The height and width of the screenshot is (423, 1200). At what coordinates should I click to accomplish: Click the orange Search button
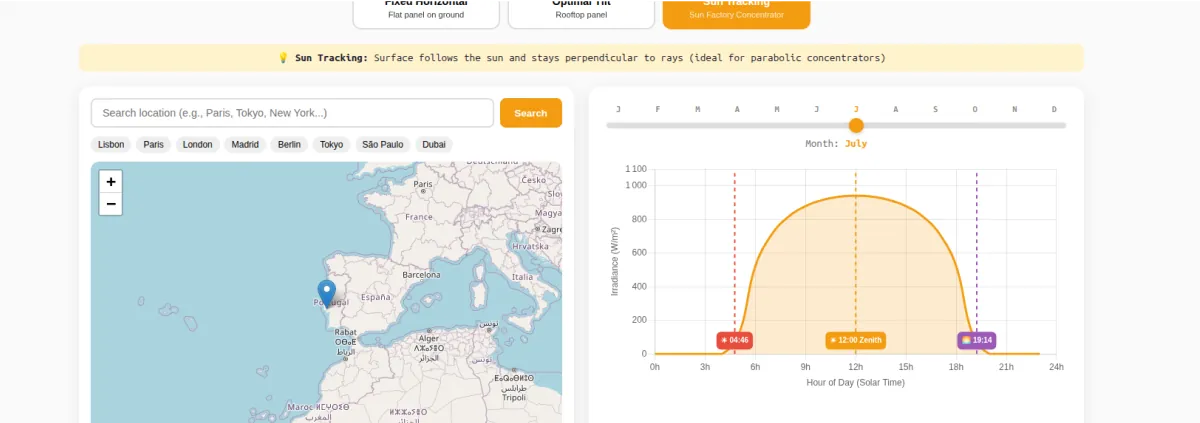point(531,113)
